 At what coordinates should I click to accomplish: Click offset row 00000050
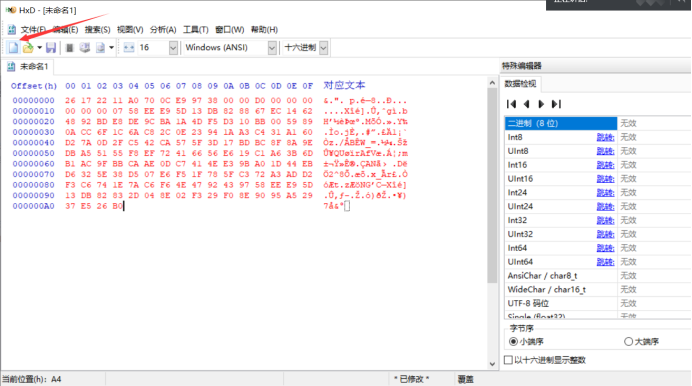34,153
